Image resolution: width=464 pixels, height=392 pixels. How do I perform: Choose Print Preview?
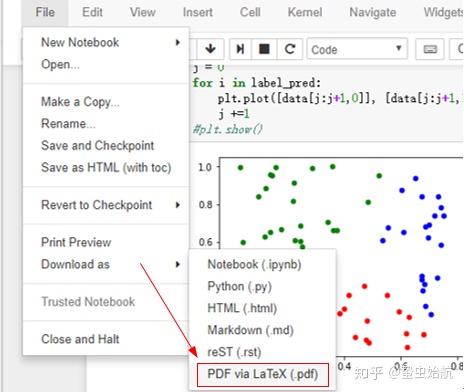tap(106, 242)
